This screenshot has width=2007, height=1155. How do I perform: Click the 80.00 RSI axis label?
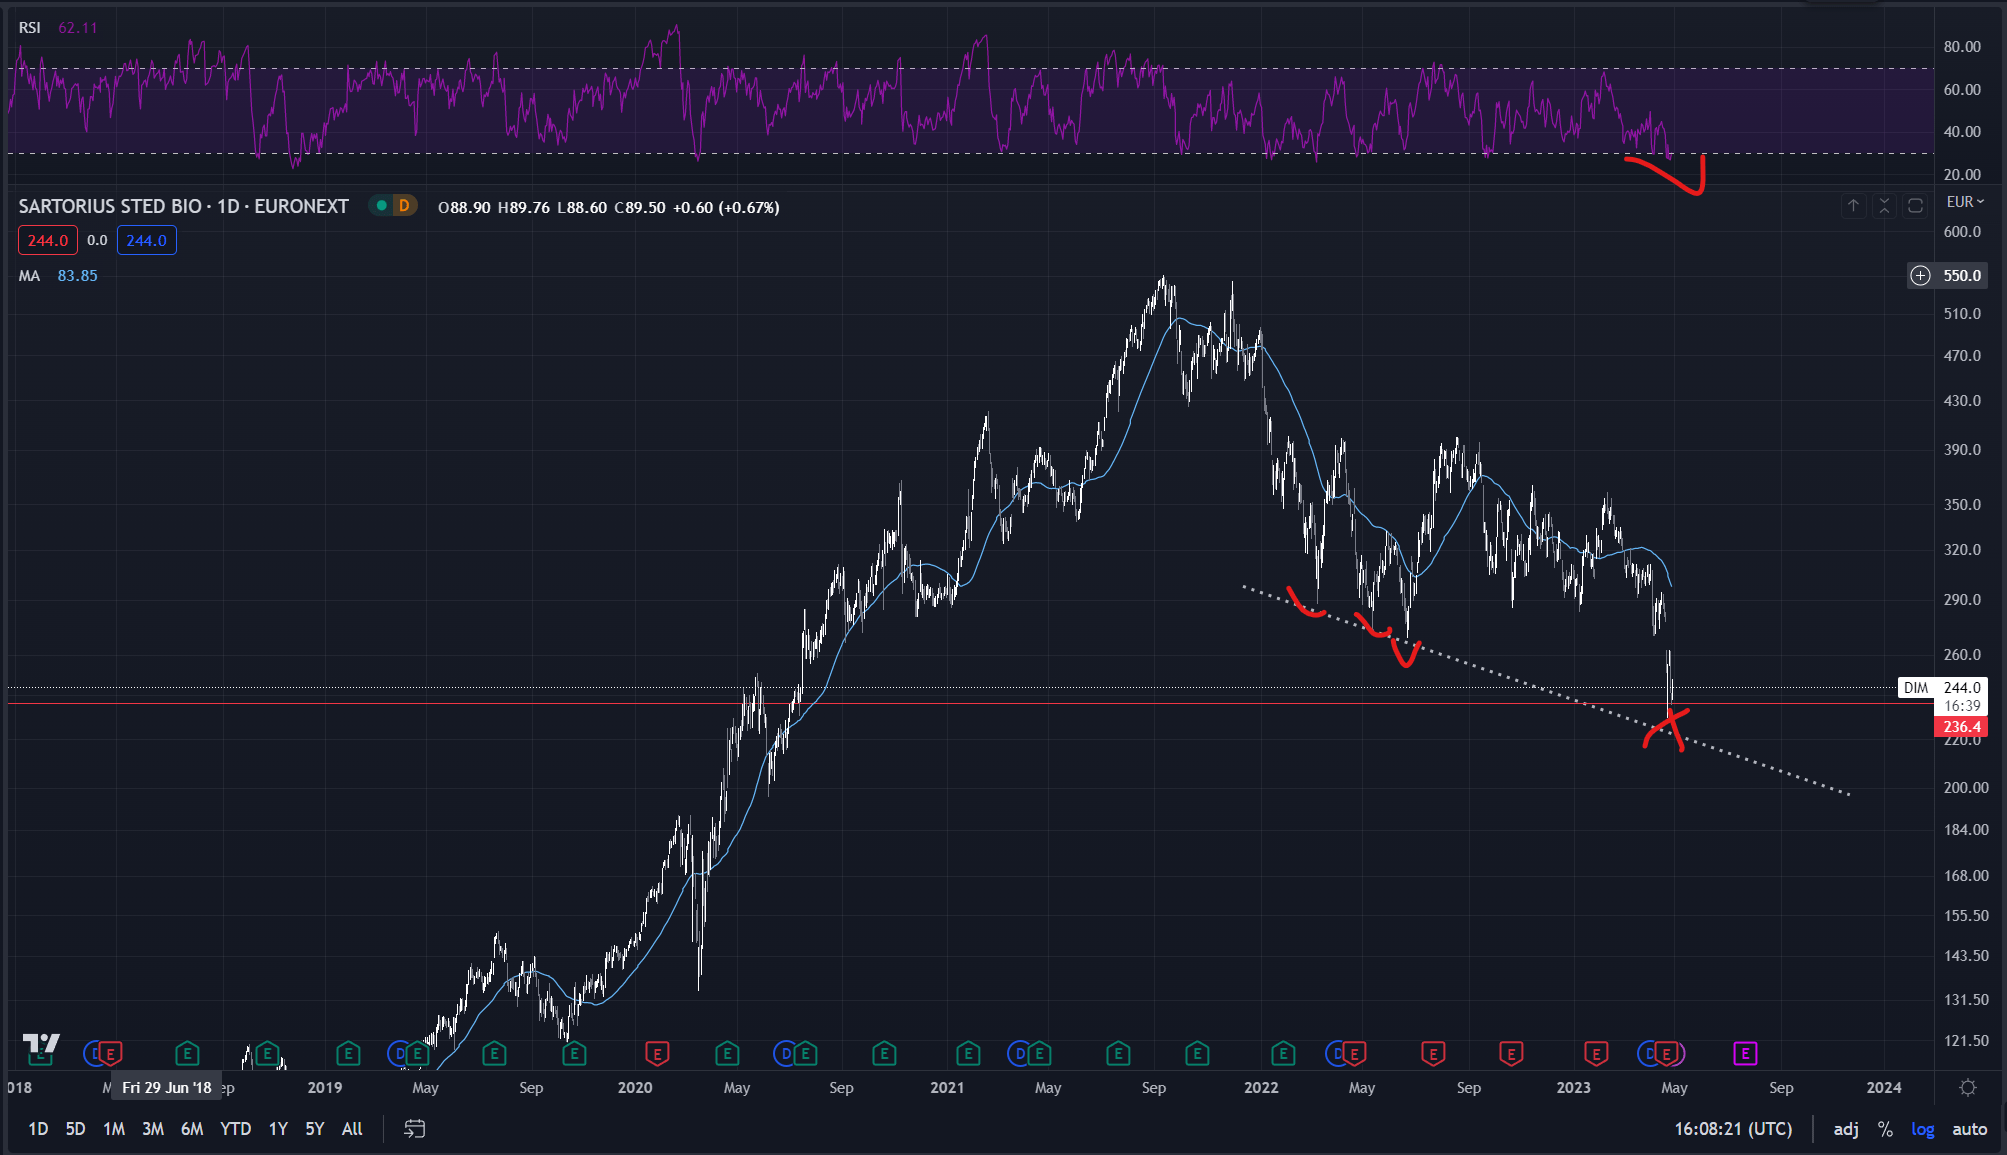pyautogui.click(x=1962, y=46)
